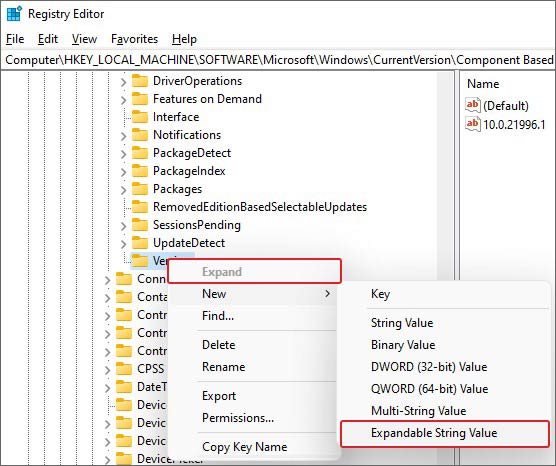The height and width of the screenshot is (466, 556).
Task: Click the registry path address bar
Action: click(x=278, y=60)
